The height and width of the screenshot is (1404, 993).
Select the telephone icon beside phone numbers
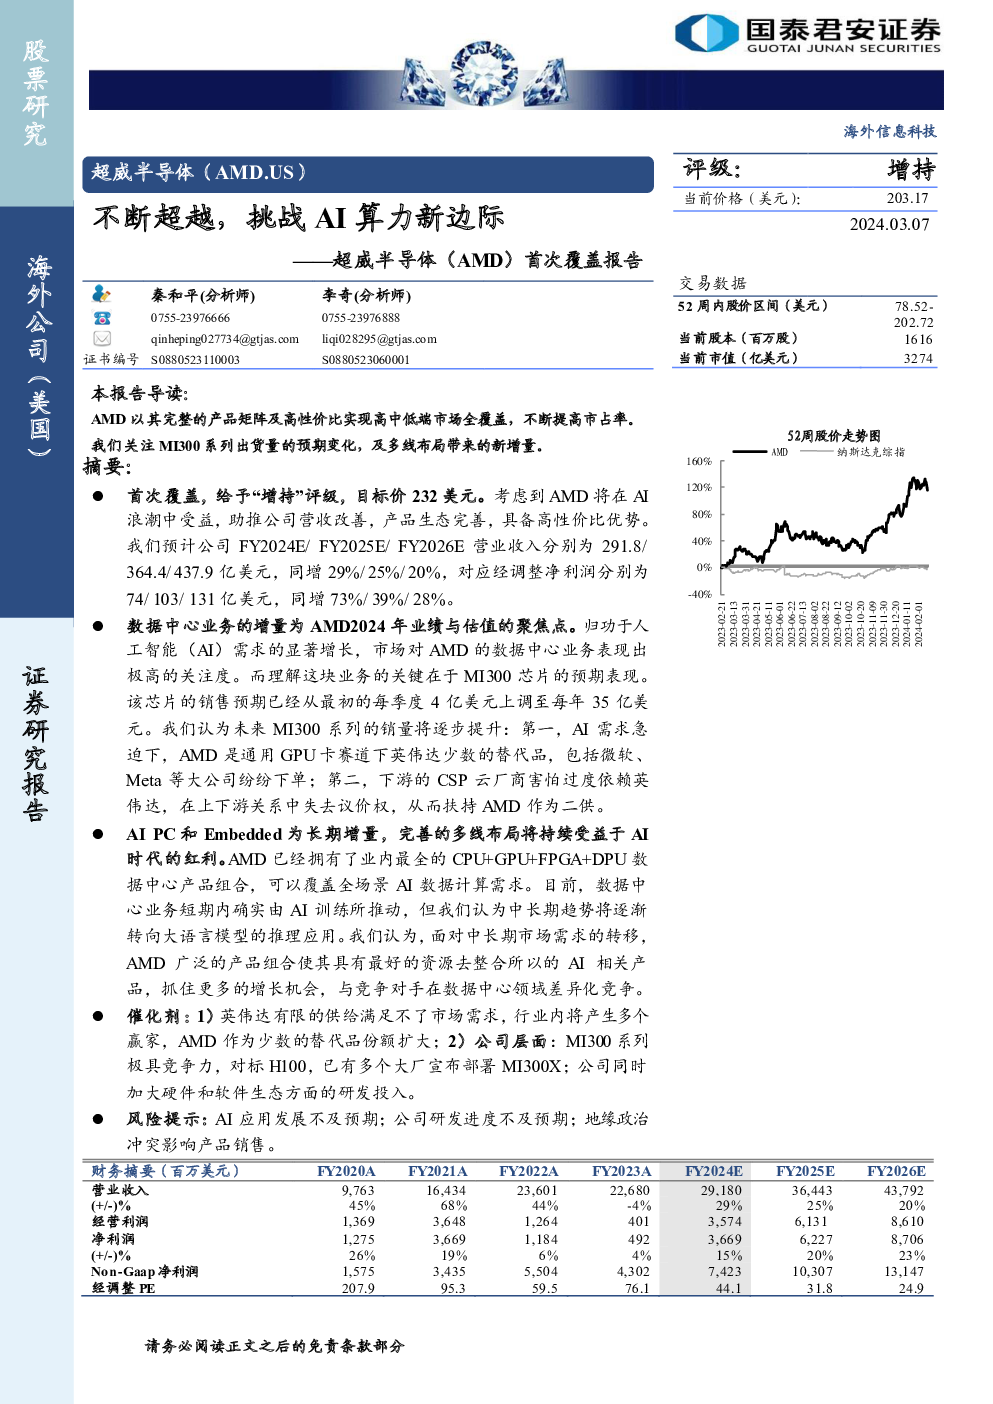point(101,317)
